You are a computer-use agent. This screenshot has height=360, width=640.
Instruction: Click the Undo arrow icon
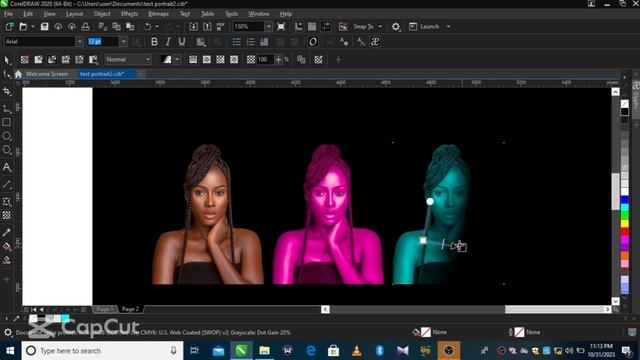pyautogui.click(x=147, y=27)
